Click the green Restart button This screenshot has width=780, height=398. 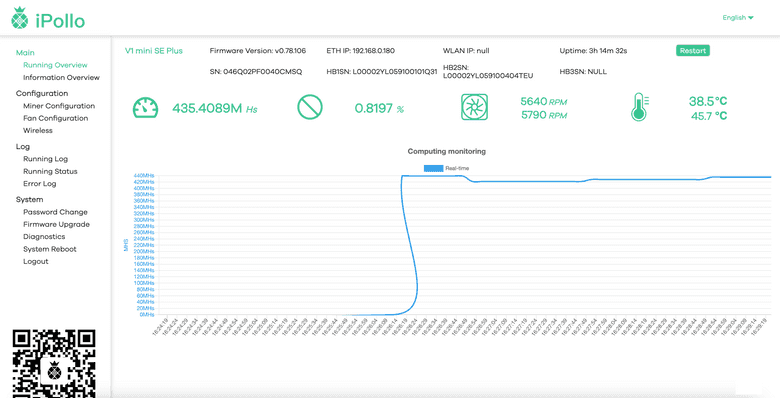[x=692, y=50]
